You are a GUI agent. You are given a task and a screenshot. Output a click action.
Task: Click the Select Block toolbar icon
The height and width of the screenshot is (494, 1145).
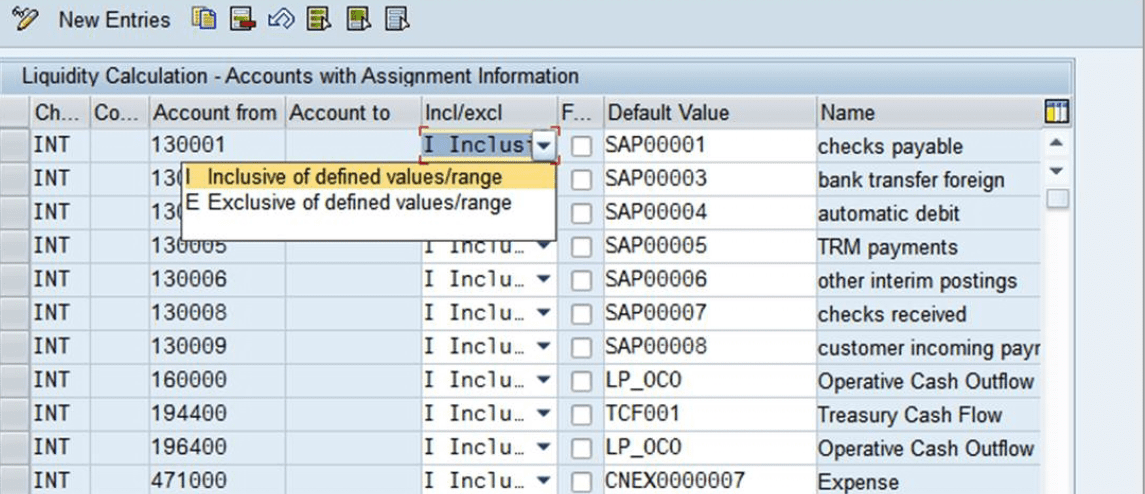(358, 19)
